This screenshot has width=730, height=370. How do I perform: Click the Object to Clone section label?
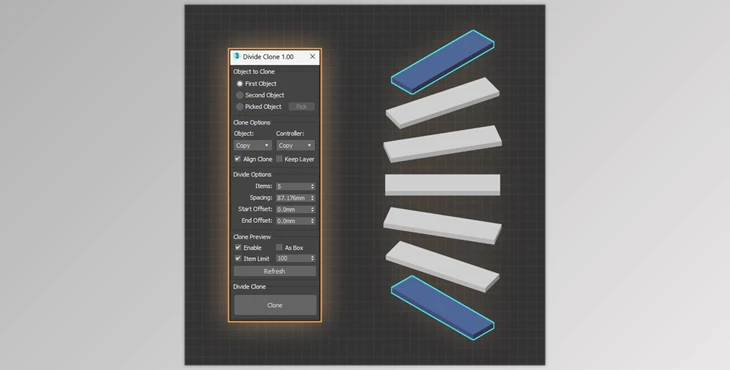[x=254, y=72]
